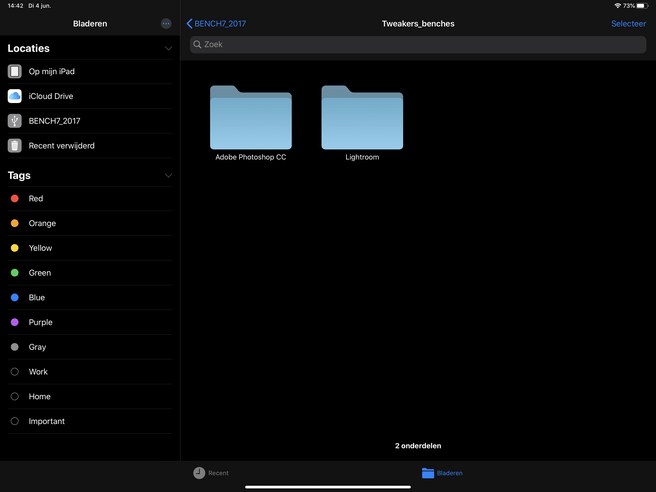This screenshot has height=492, width=656.
Task: Filter by the Orange tag label
Action: click(42, 223)
